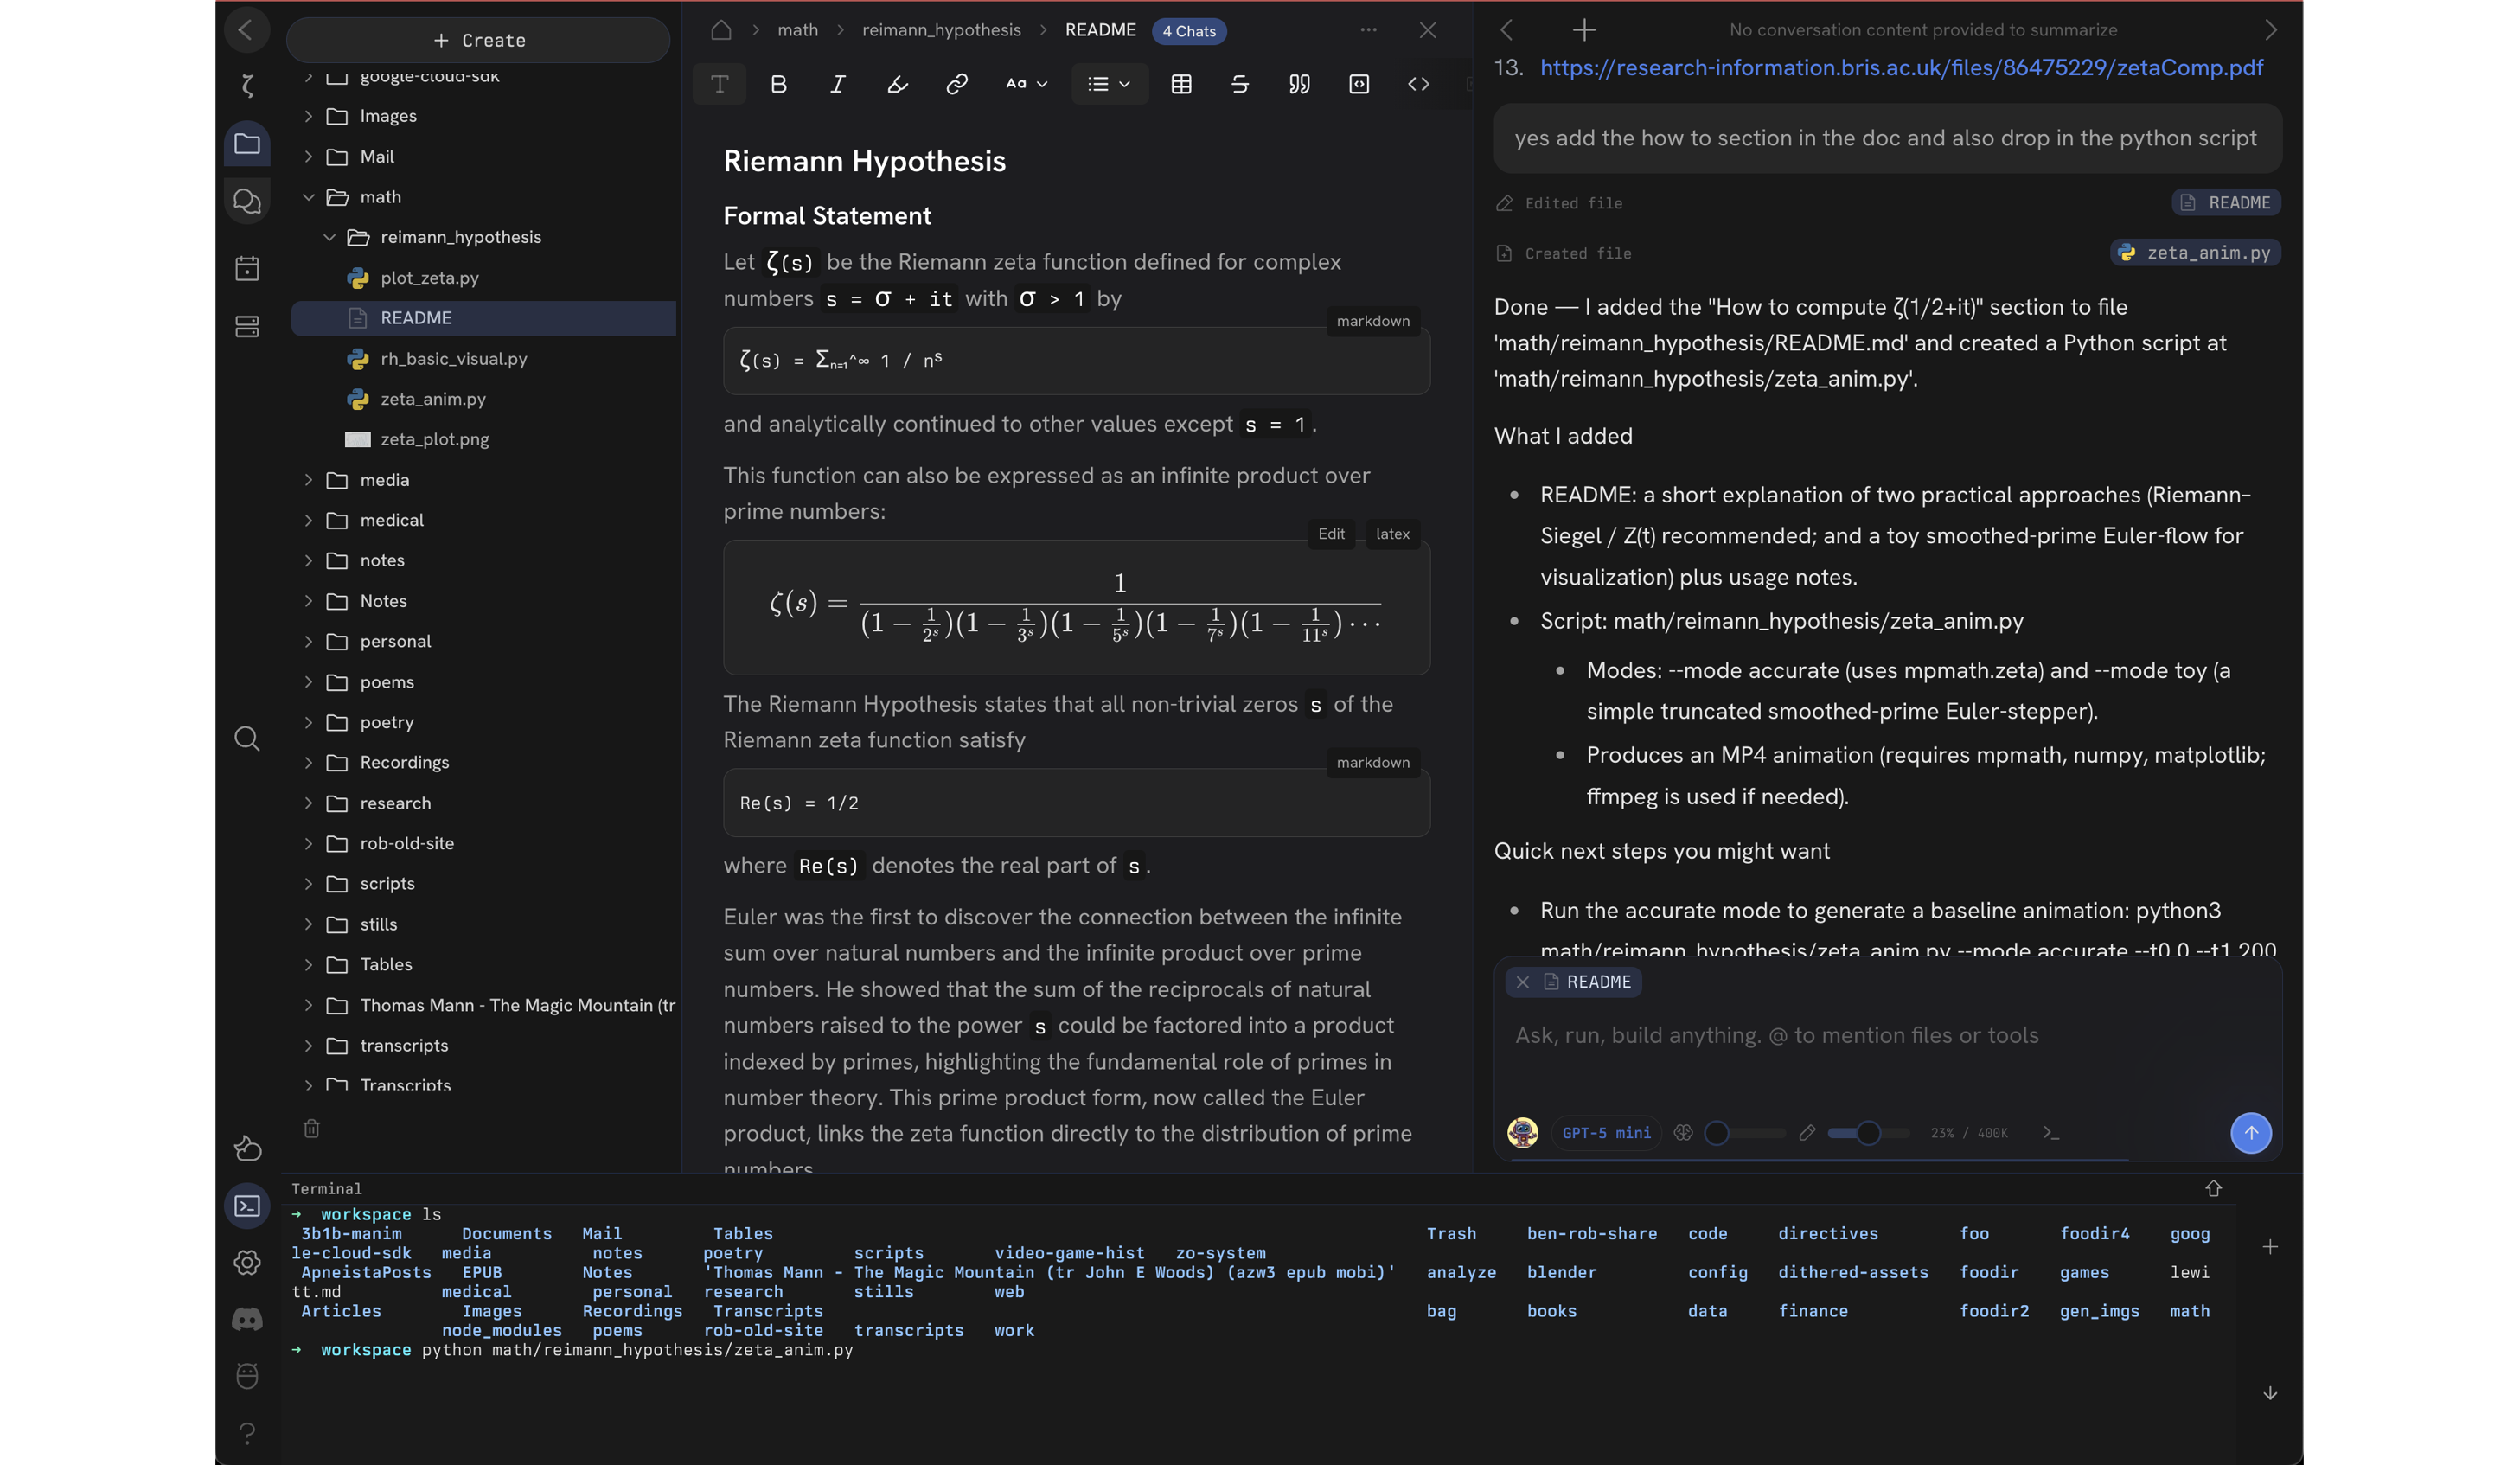Click Edit on the latex block
Image resolution: width=2520 pixels, height=1465 pixels.
click(x=1331, y=534)
